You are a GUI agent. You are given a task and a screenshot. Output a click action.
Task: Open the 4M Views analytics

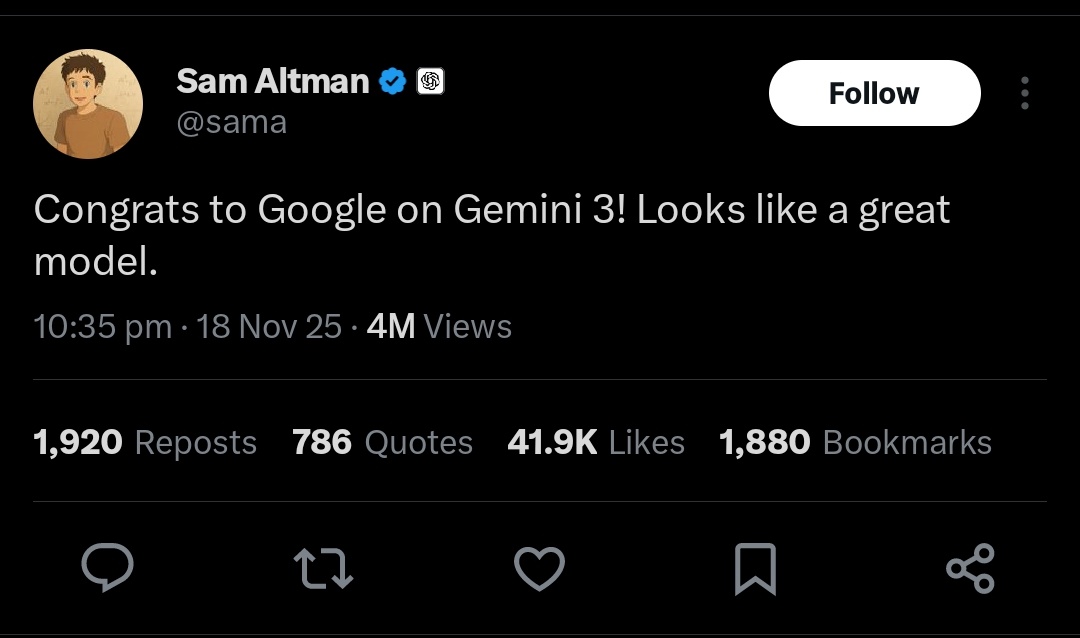point(439,327)
